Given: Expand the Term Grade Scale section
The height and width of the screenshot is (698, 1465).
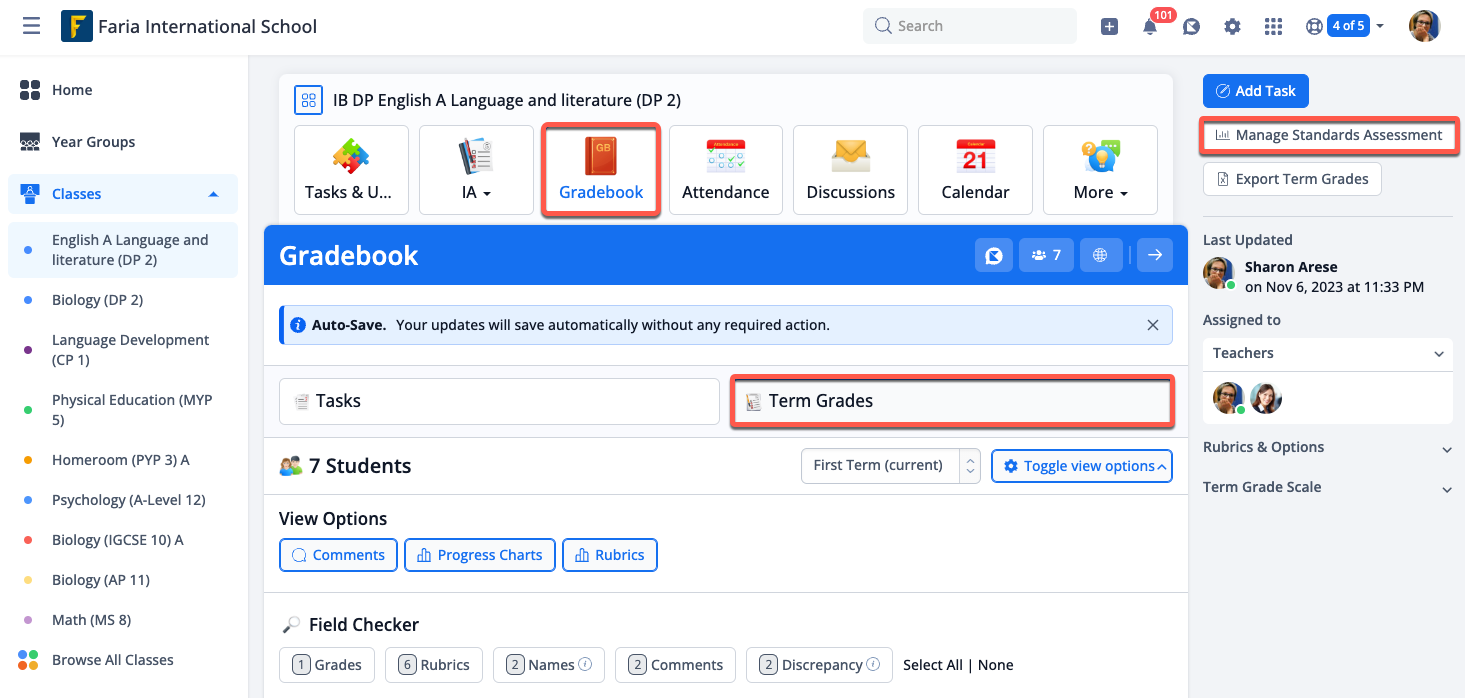Looking at the screenshot, I should (x=1327, y=488).
